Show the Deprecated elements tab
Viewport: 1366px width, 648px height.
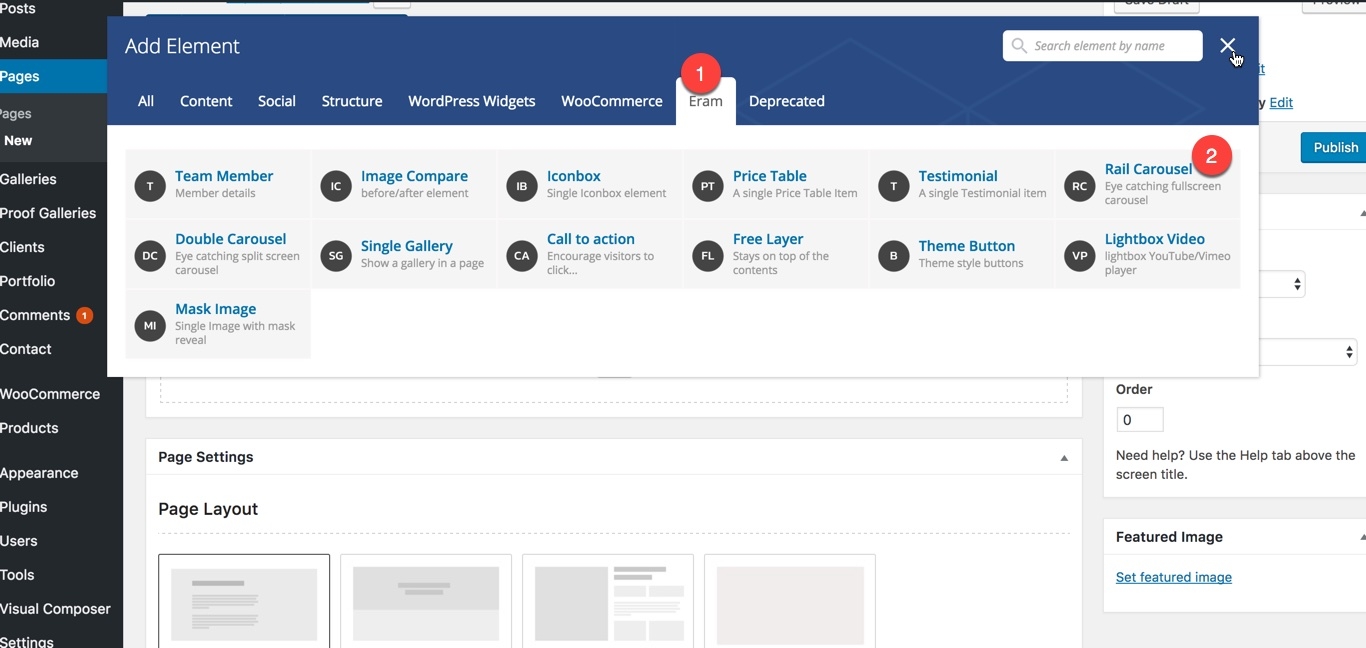[786, 101]
